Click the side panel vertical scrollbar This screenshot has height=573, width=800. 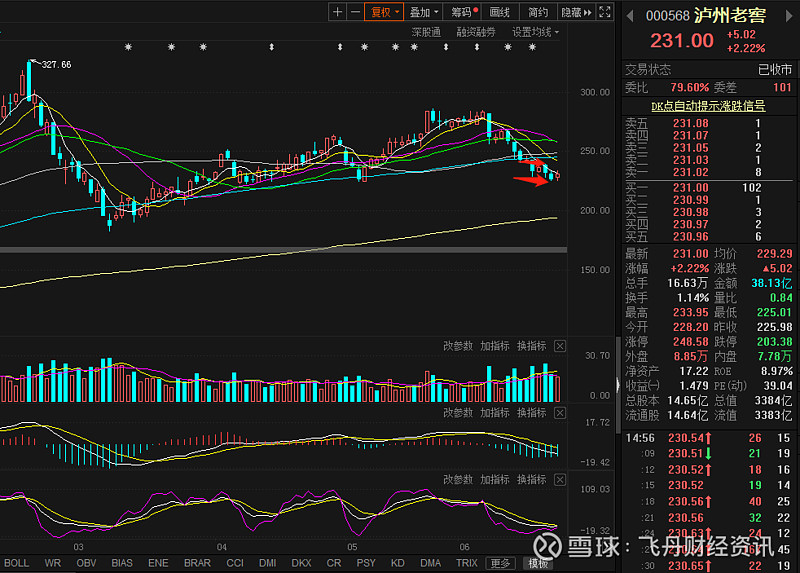tap(618, 383)
